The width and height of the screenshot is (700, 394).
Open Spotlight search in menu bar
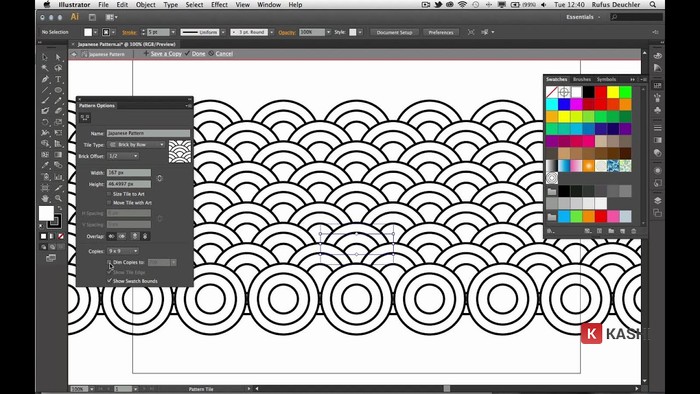(x=653, y=4)
